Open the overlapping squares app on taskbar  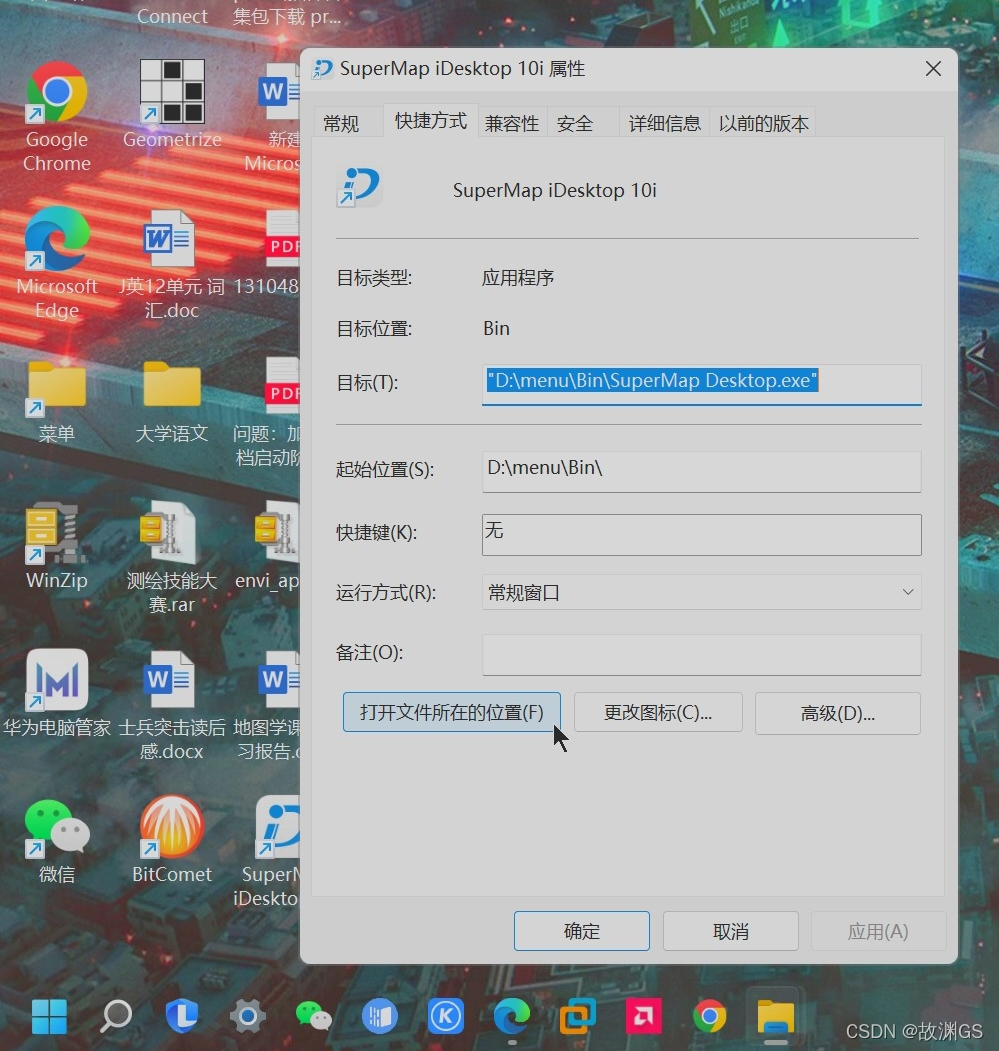tap(578, 1016)
